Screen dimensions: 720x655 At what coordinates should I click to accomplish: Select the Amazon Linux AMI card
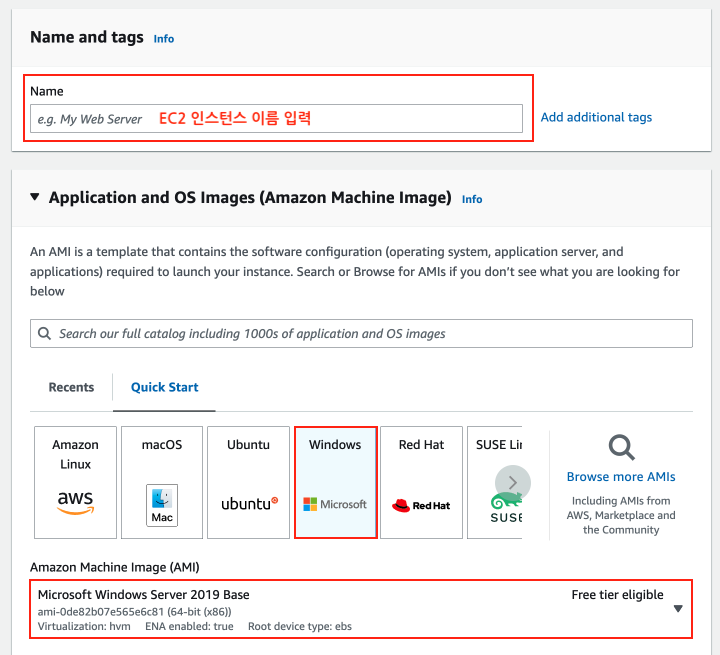[x=75, y=482]
